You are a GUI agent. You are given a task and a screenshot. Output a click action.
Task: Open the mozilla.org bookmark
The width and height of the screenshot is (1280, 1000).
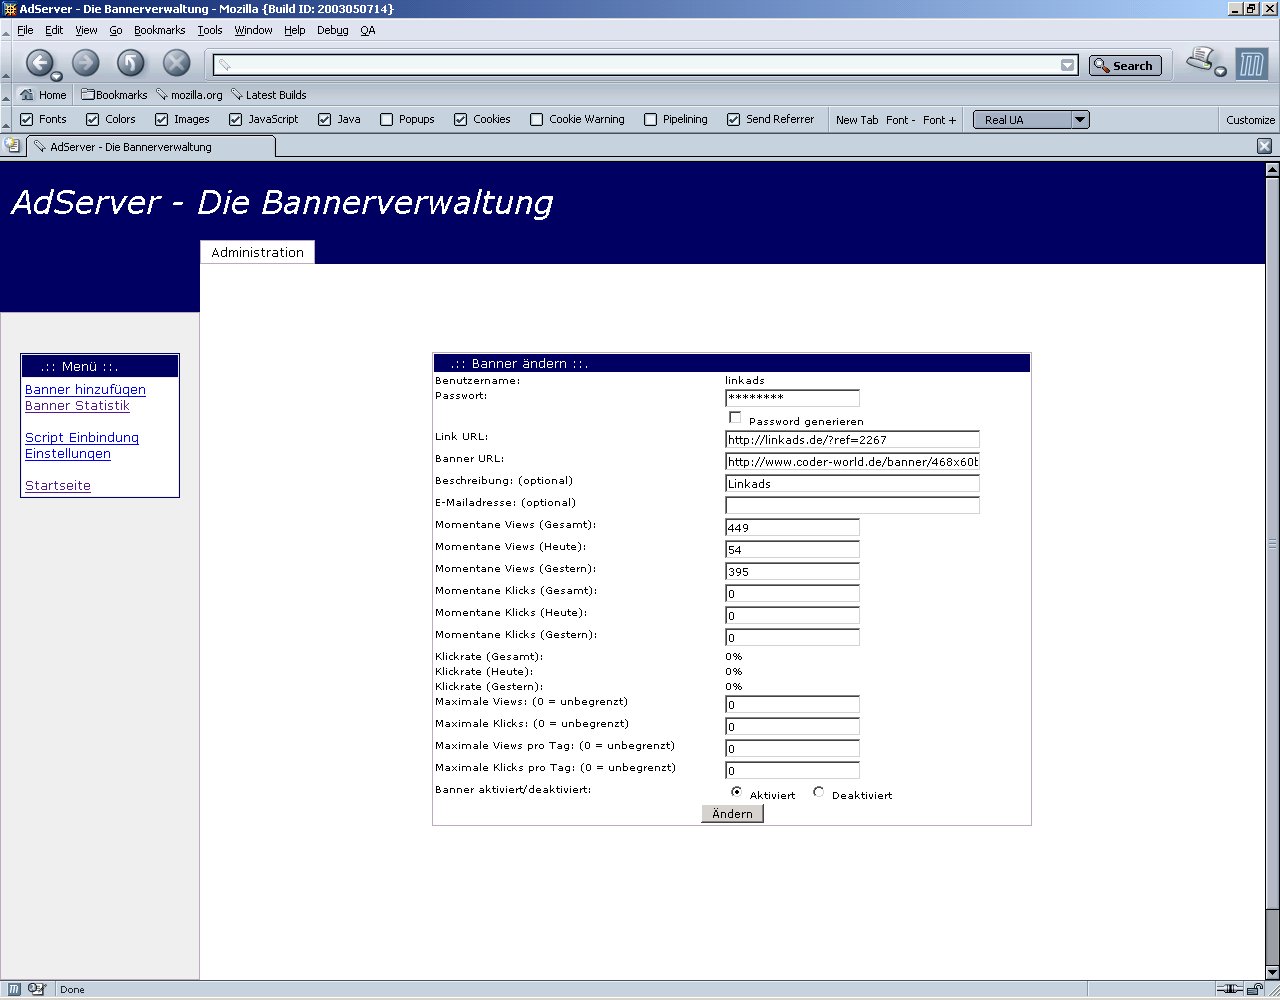pyautogui.click(x=189, y=95)
